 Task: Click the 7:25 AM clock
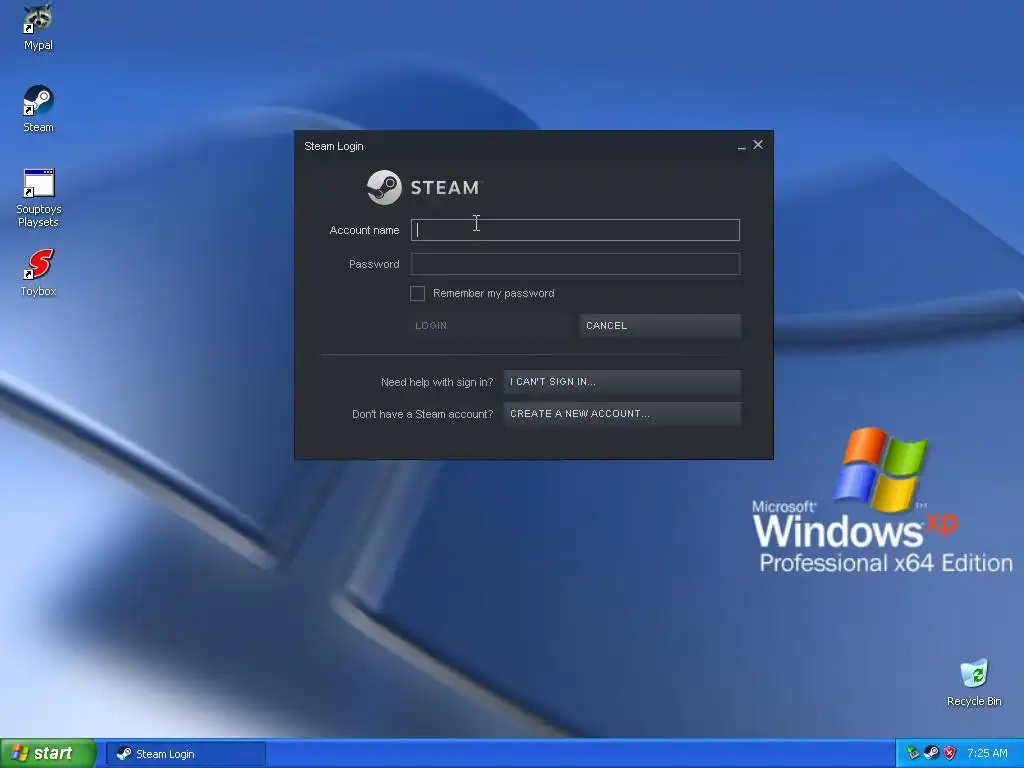(x=987, y=753)
